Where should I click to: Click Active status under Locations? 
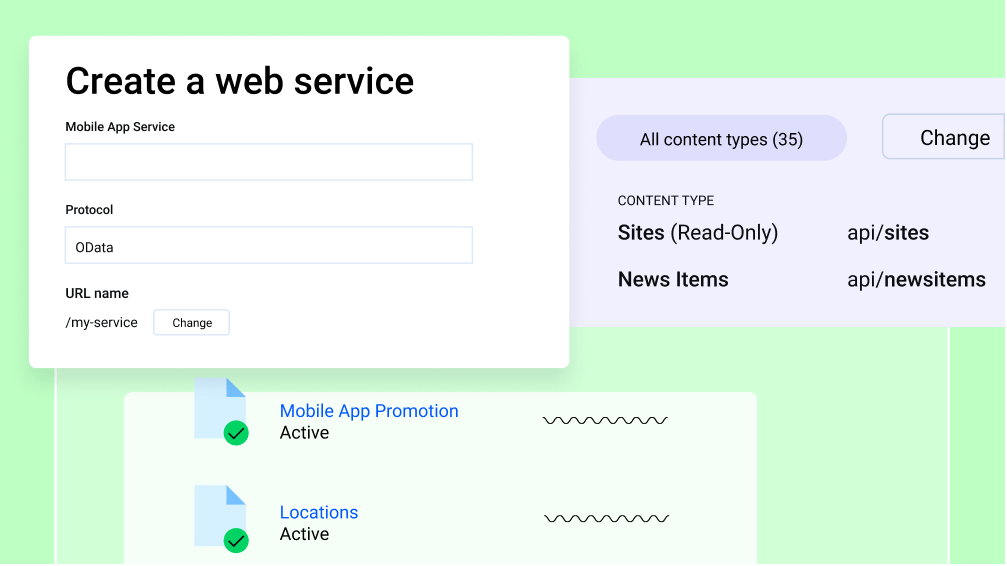(x=304, y=535)
